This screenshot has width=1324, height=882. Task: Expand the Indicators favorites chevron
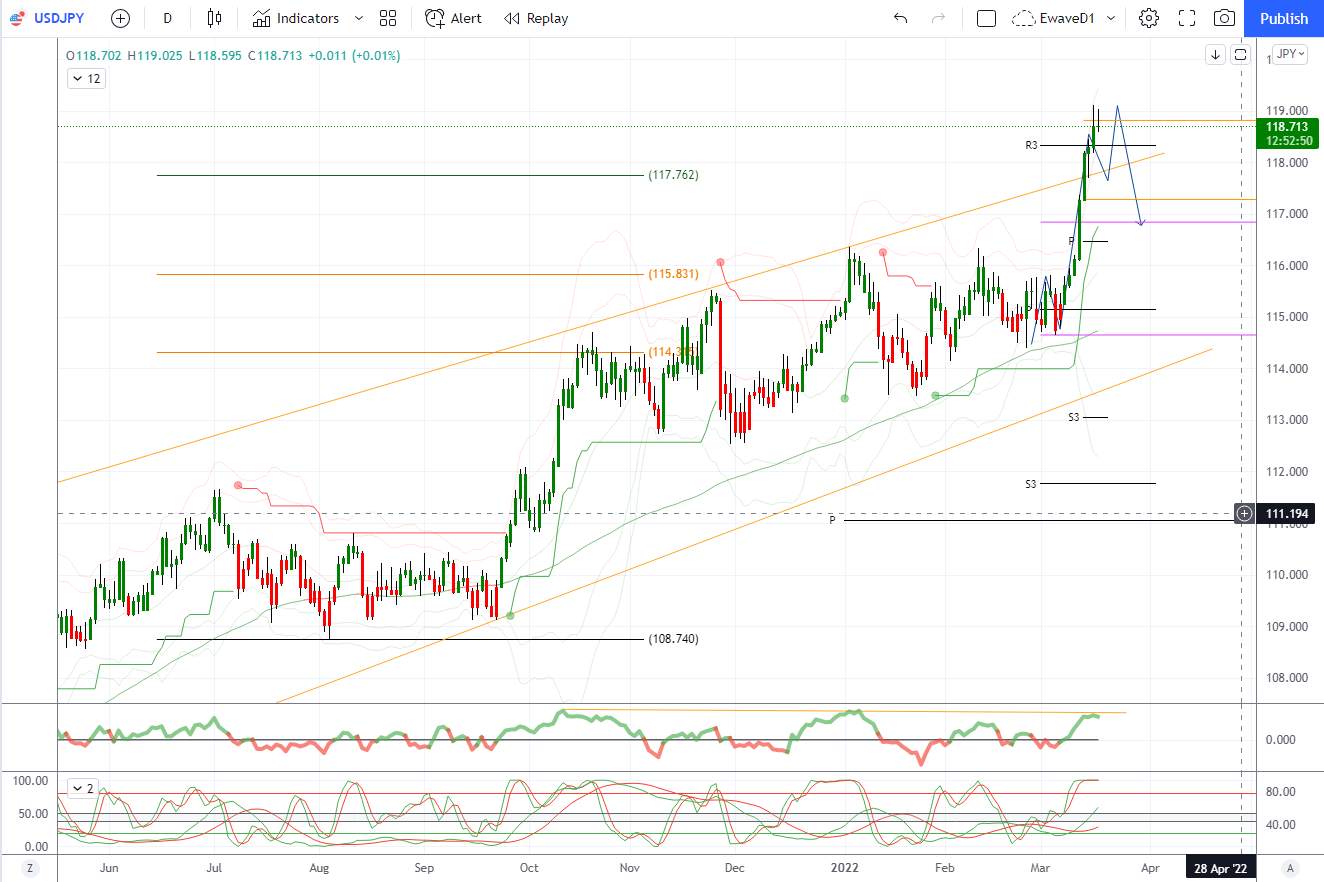pyautogui.click(x=359, y=18)
